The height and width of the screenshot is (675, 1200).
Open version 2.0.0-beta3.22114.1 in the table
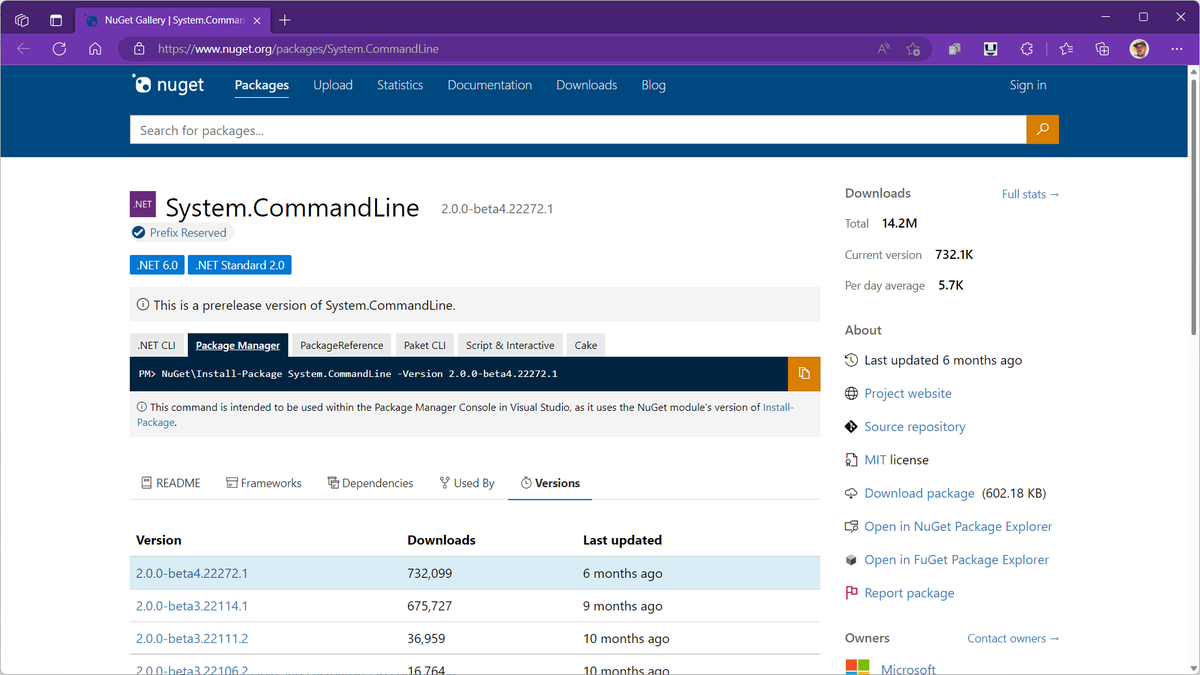(x=192, y=606)
